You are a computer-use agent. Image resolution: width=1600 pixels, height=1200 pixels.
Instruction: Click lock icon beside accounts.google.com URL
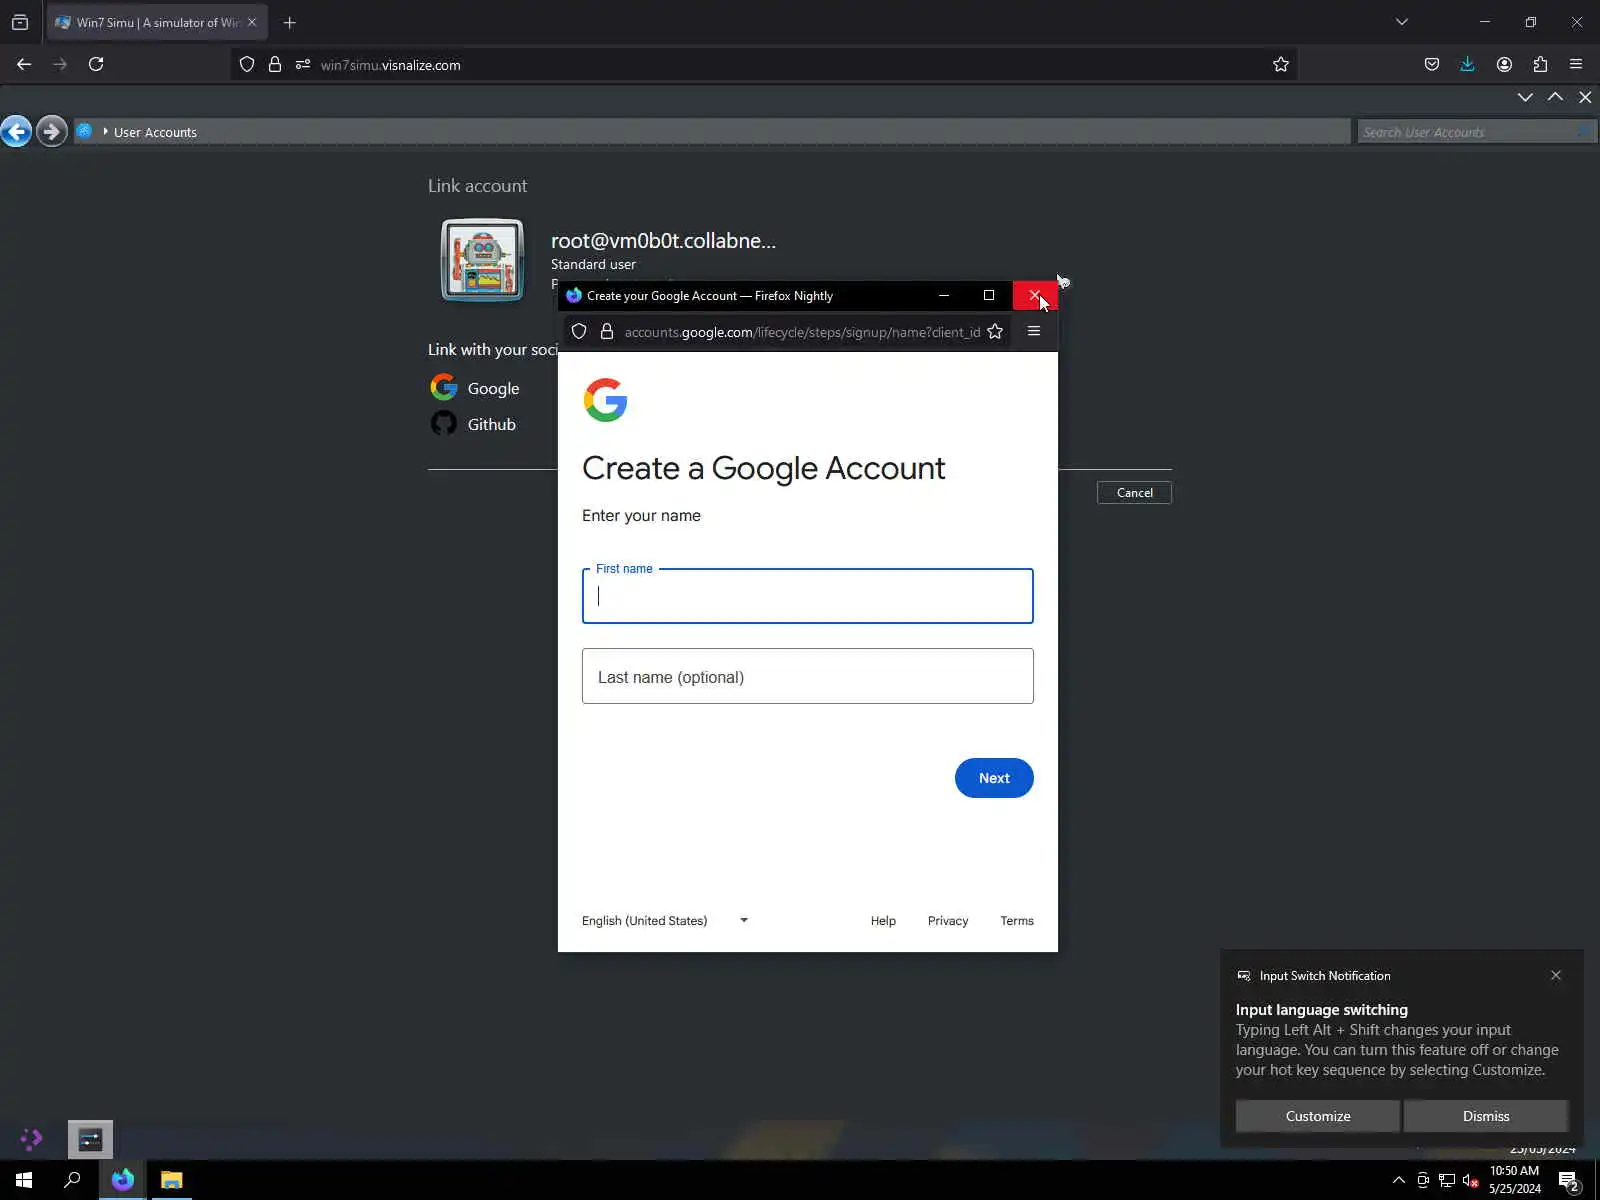tap(607, 332)
